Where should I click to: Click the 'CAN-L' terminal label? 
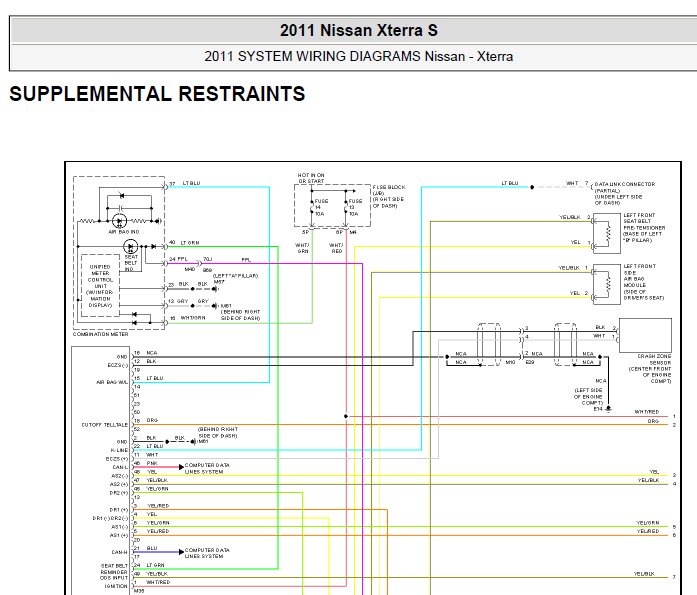120,467
